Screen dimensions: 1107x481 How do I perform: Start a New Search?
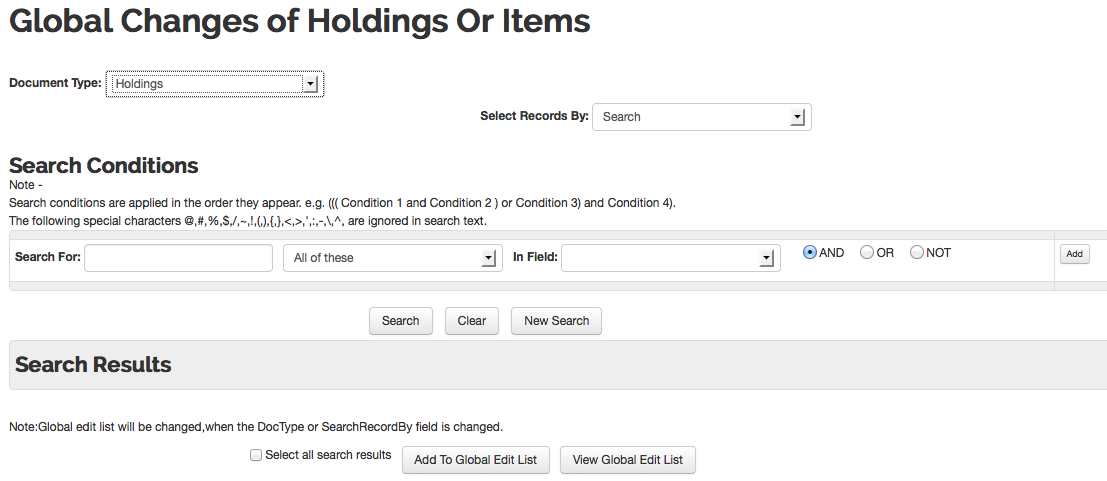[556, 321]
